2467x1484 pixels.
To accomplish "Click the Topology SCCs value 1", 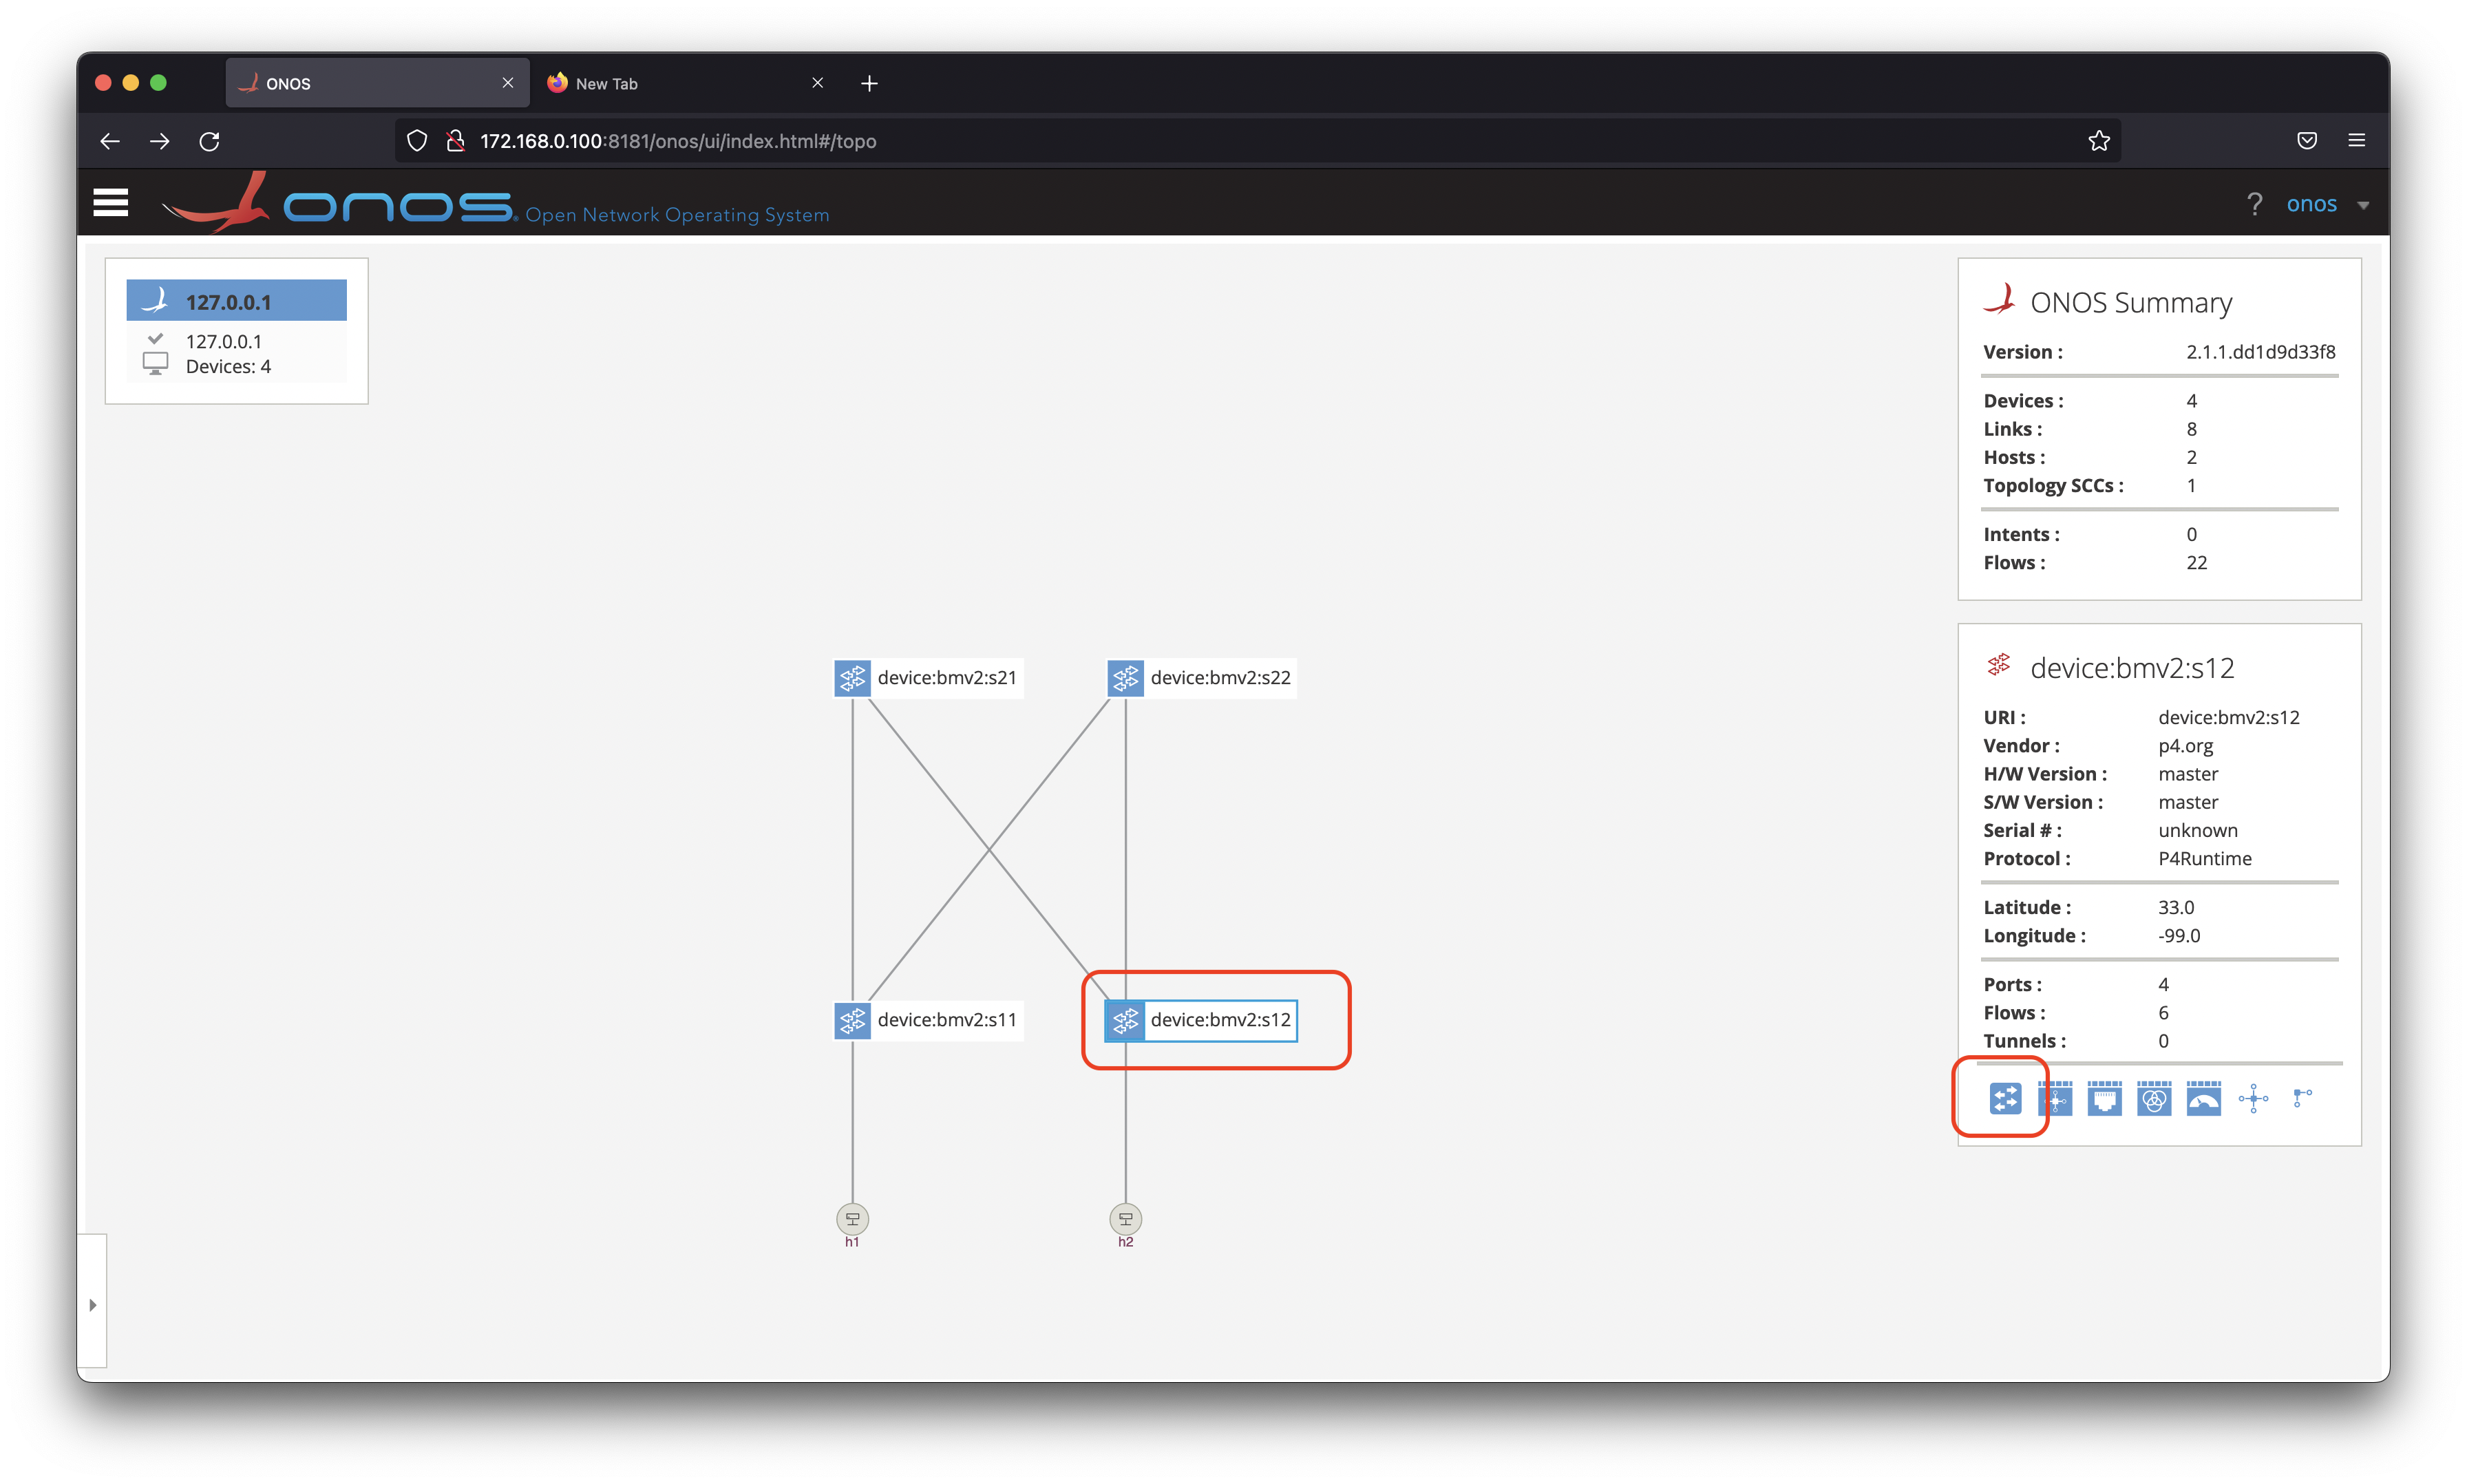I will pos(2191,486).
